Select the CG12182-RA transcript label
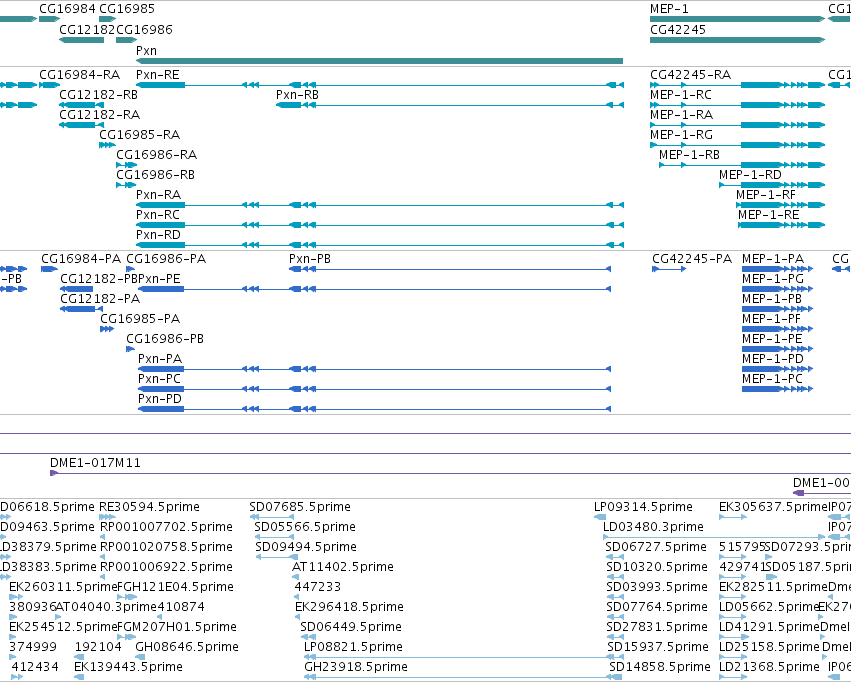851x682 pixels. pyautogui.click(x=99, y=115)
